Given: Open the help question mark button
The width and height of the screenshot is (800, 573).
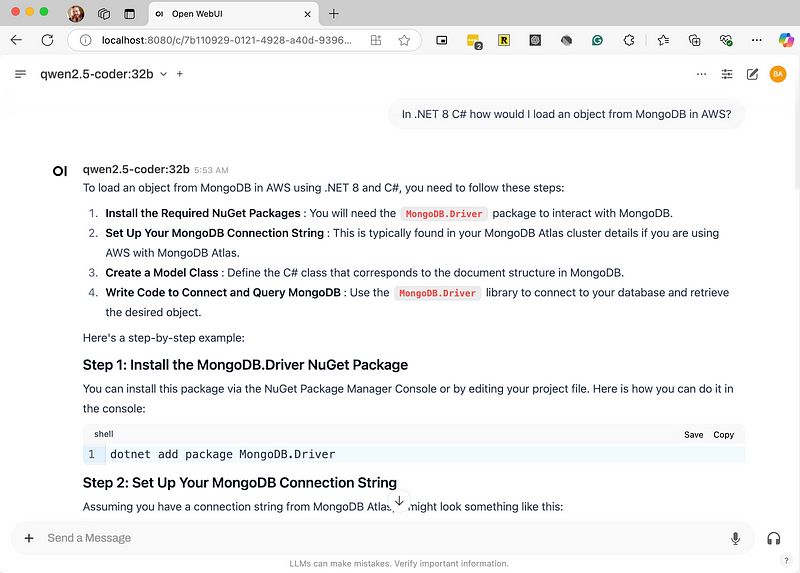Looking at the screenshot, I should point(786,560).
